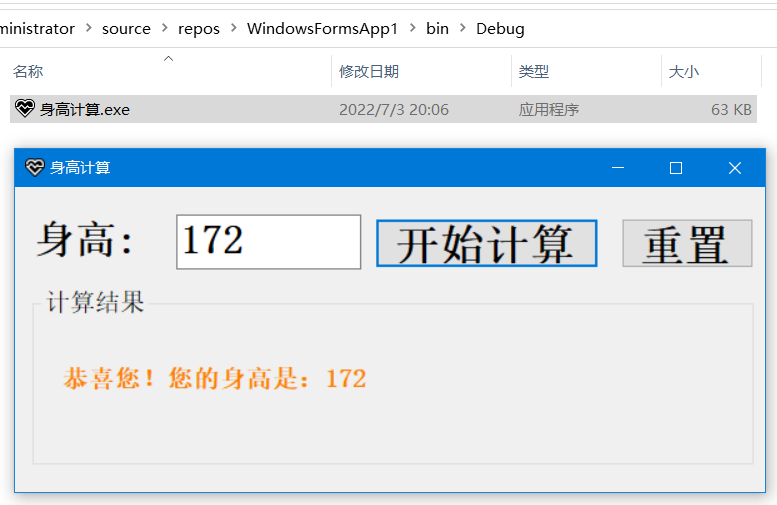Go to repos in the address path
Viewport: 777px width, 505px height.
coord(199,29)
